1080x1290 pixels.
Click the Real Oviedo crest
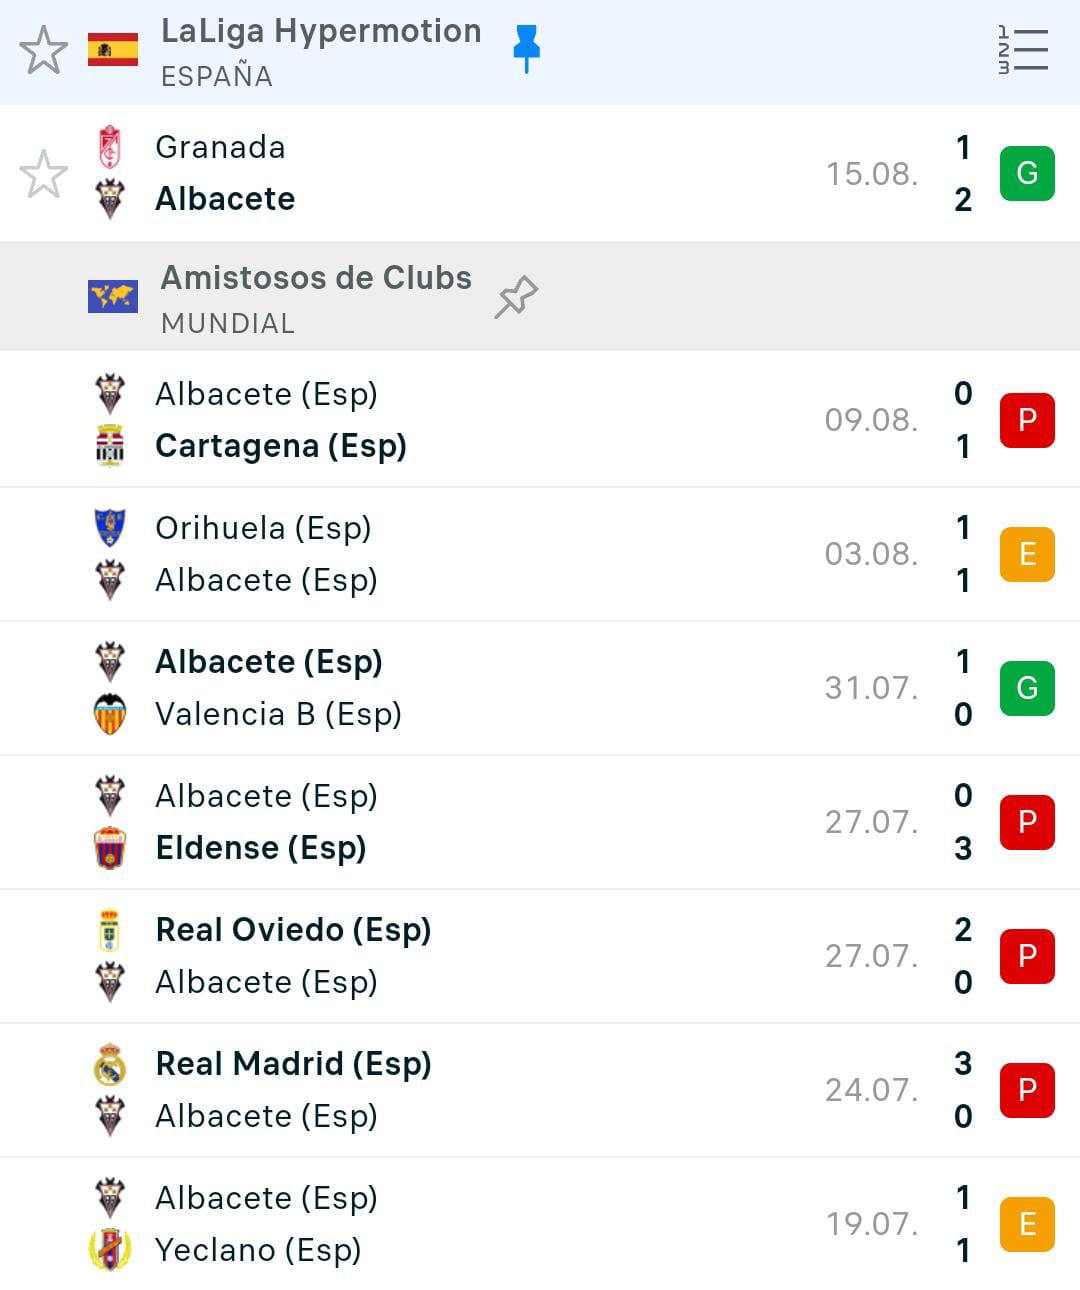110,930
